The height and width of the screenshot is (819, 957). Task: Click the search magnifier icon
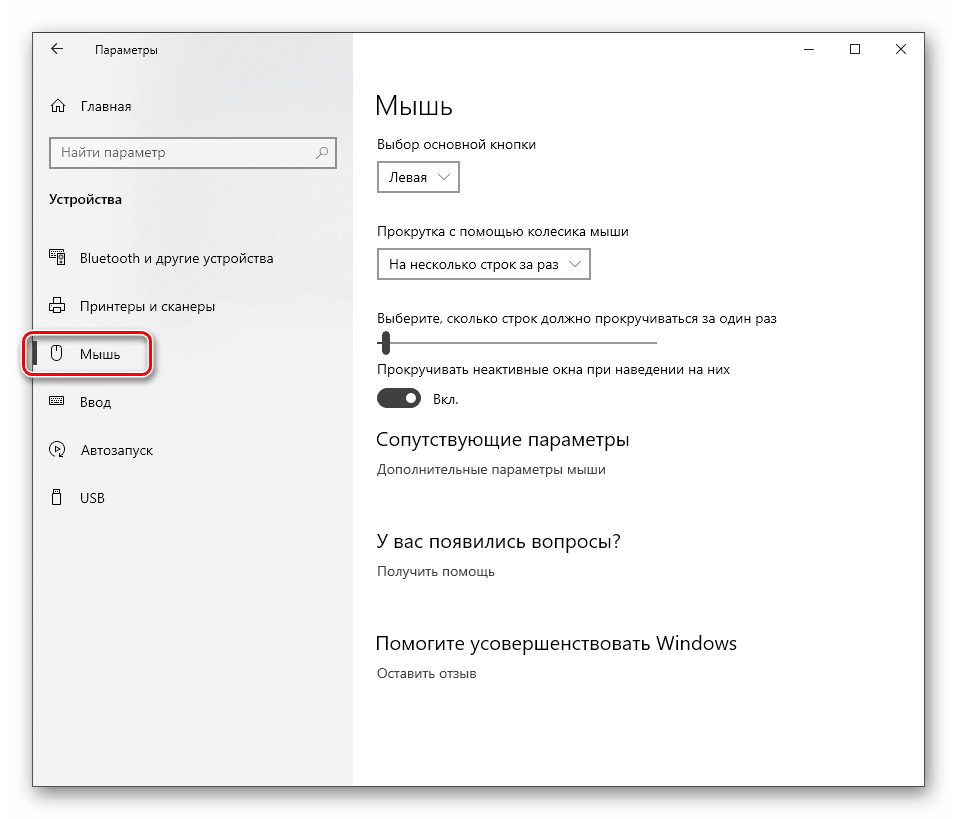click(x=322, y=153)
